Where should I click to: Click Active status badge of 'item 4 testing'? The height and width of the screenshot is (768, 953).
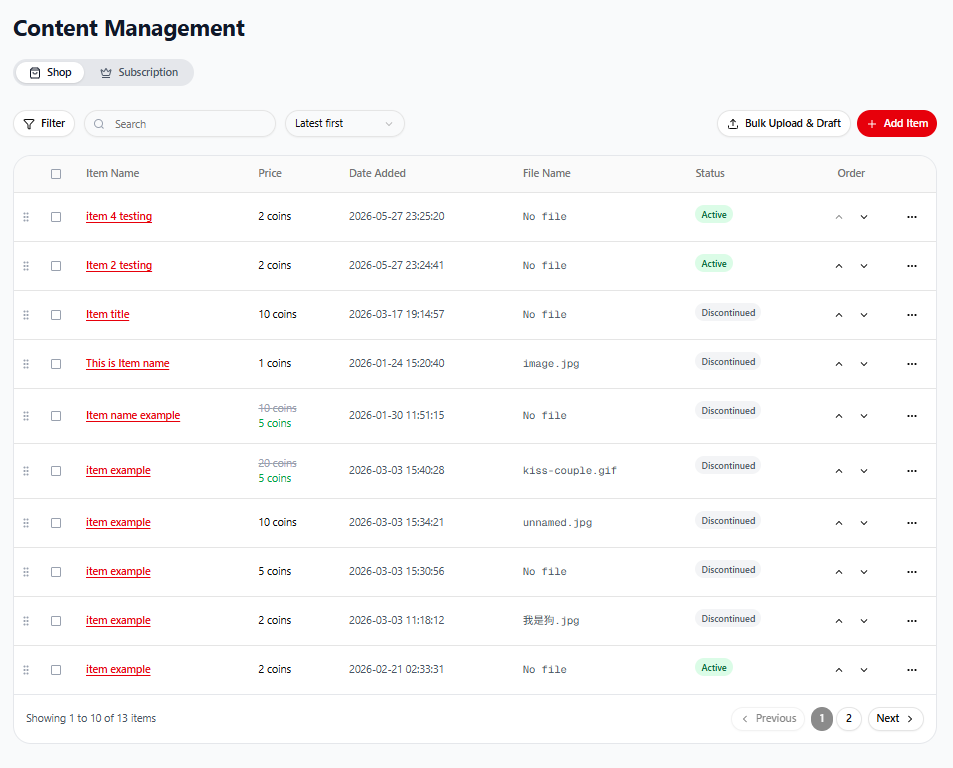click(714, 214)
